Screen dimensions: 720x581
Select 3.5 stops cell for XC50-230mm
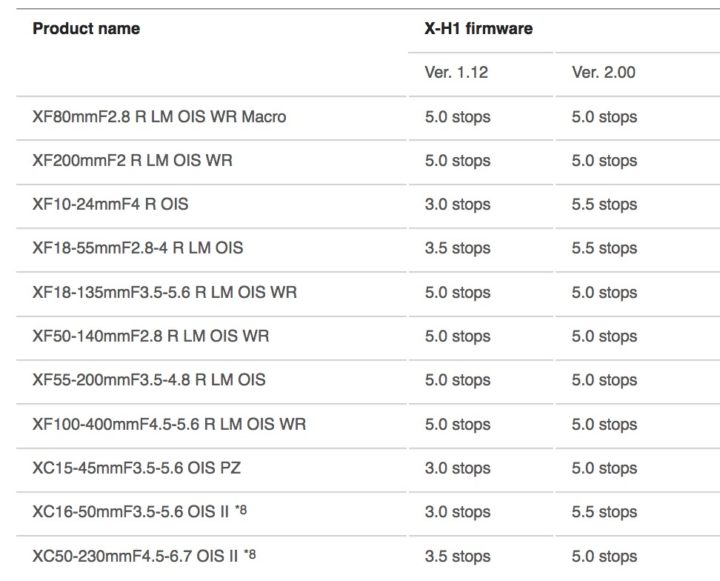coord(457,556)
